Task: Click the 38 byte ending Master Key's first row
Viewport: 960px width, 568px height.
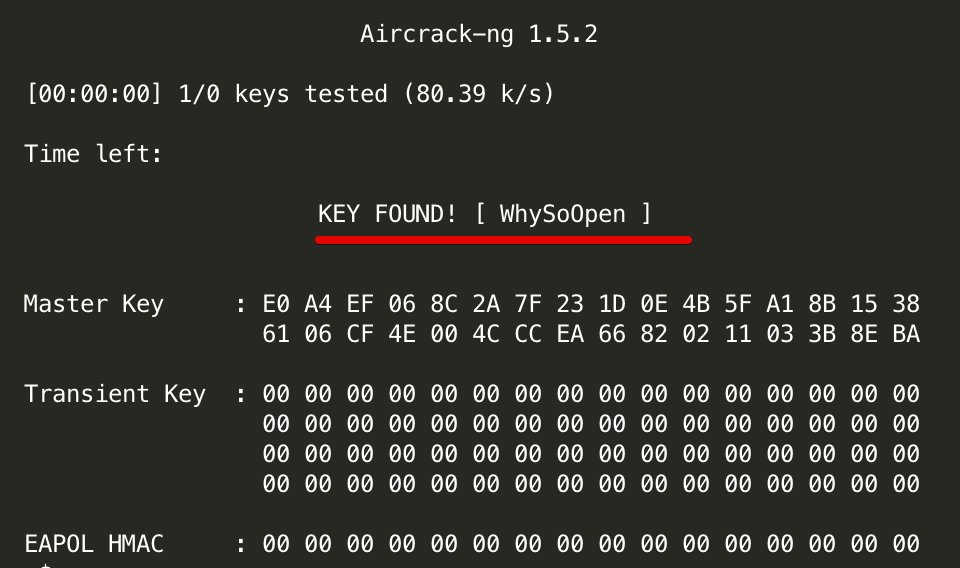Action: [906, 304]
